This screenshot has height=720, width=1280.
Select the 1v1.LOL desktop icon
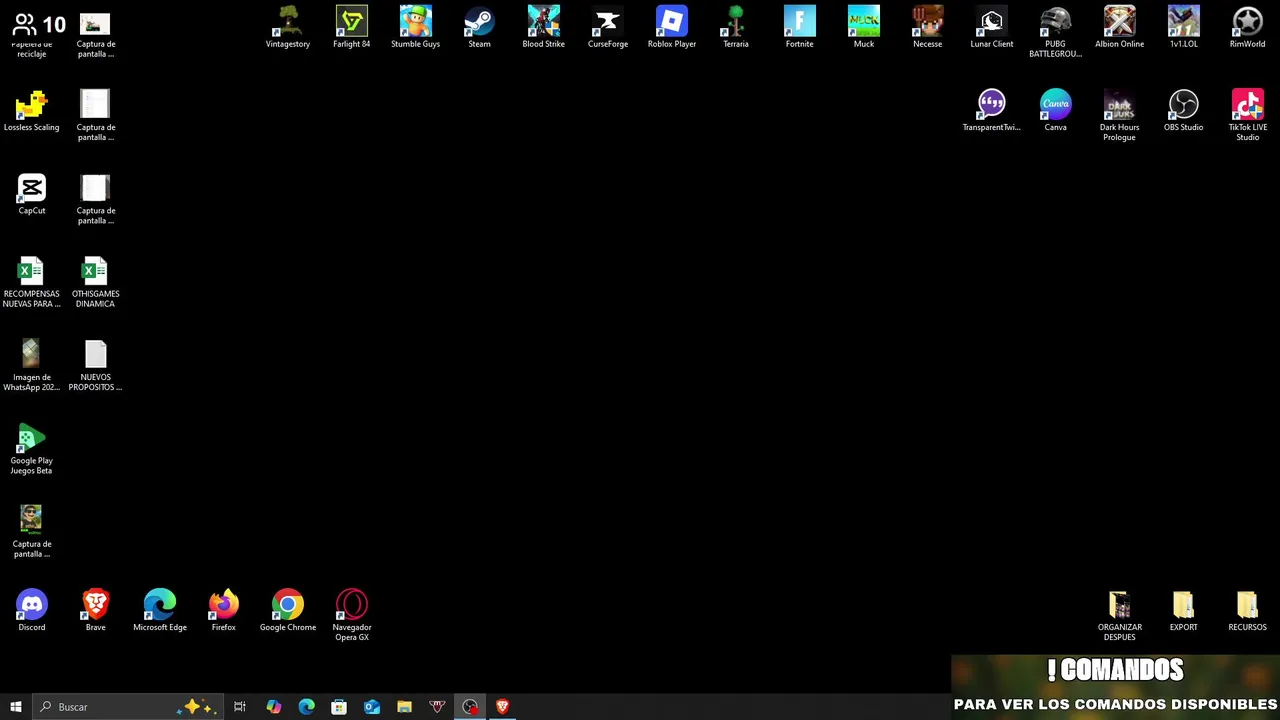click(1184, 27)
